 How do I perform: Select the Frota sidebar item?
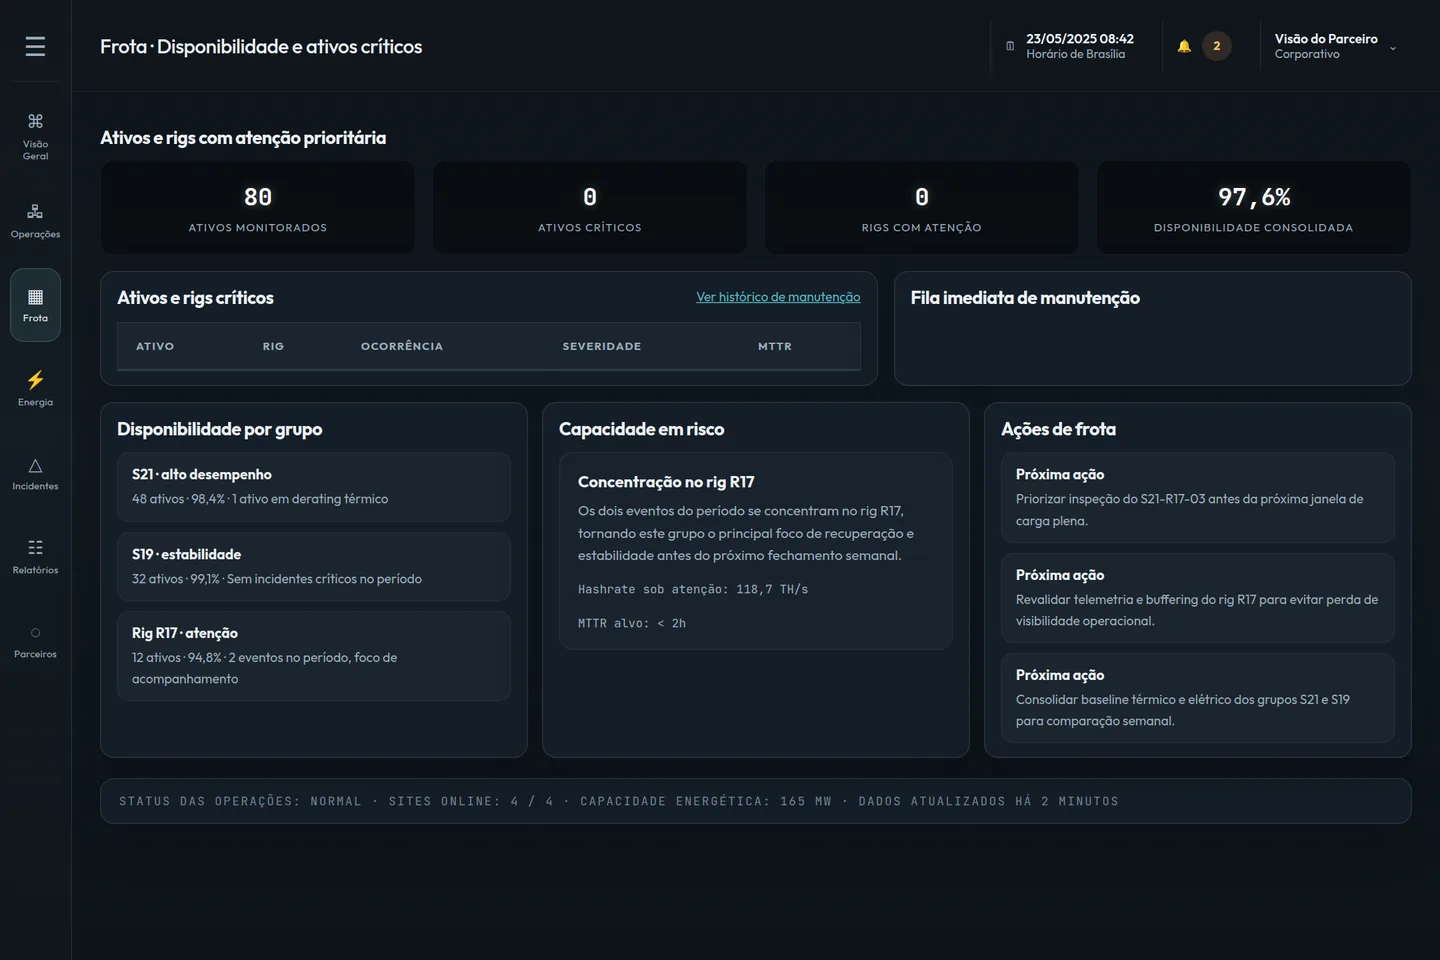35,305
